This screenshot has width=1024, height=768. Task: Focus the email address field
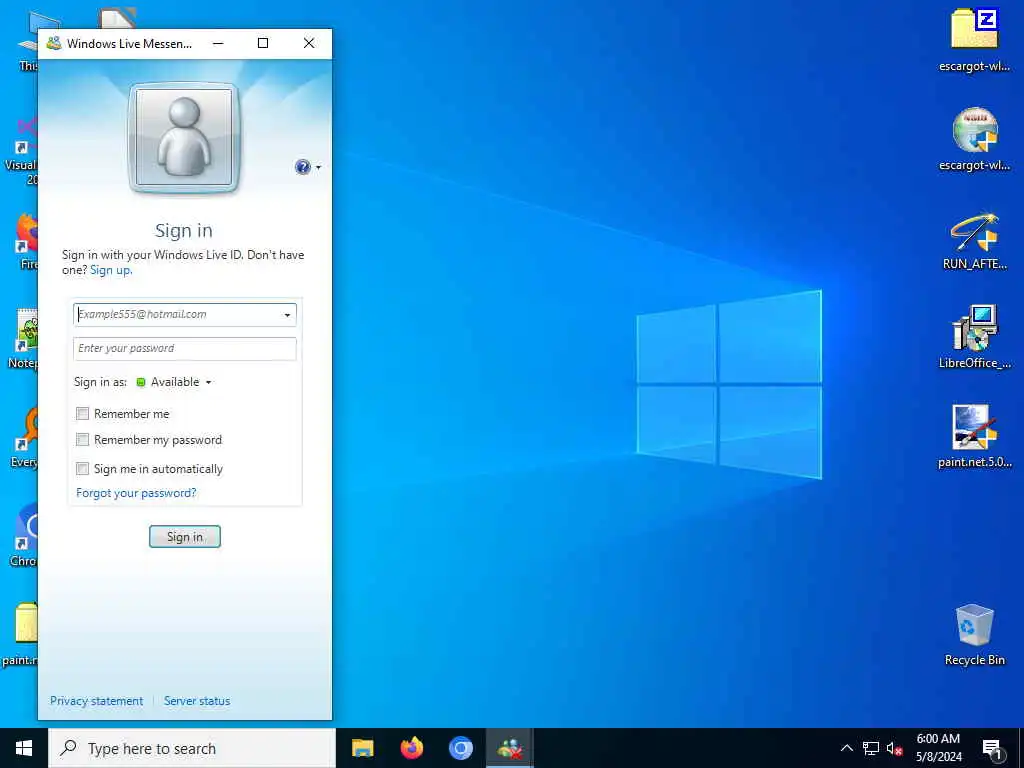coord(185,315)
